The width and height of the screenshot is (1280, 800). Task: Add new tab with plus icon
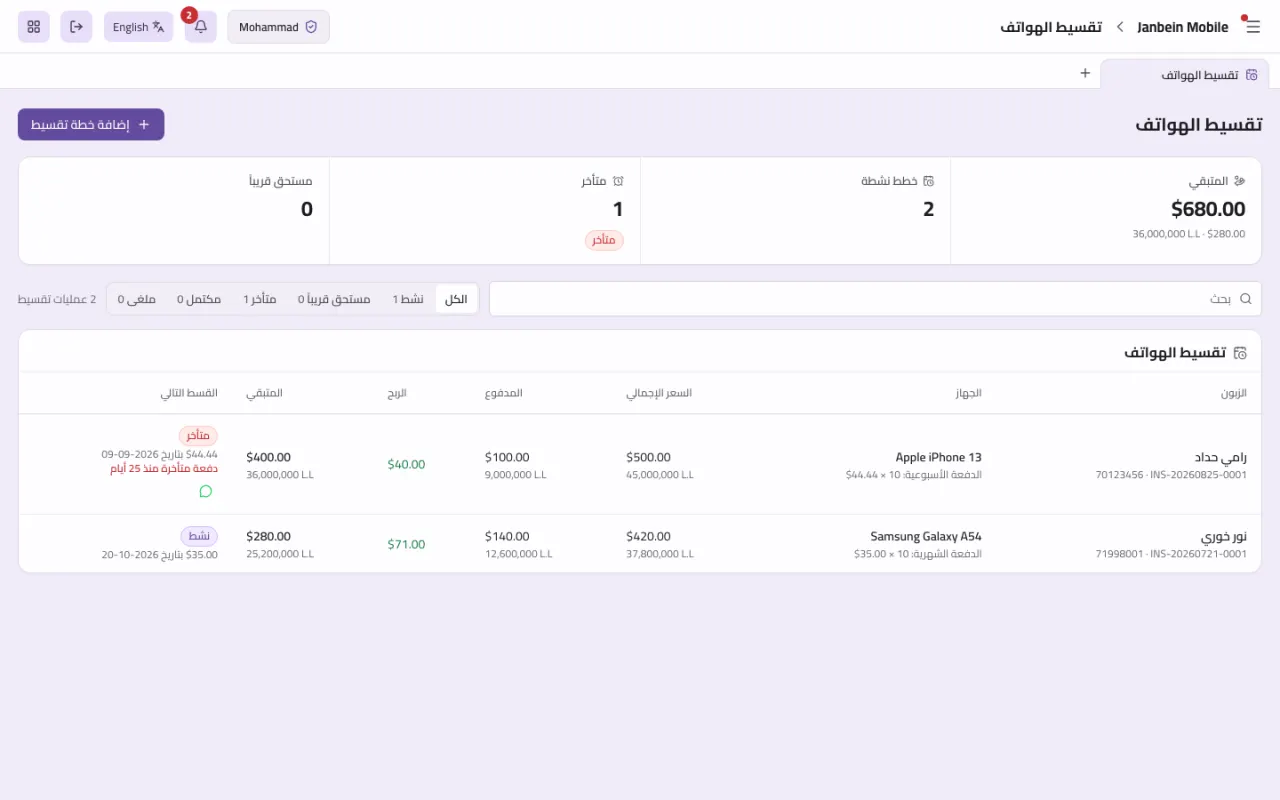(1085, 73)
